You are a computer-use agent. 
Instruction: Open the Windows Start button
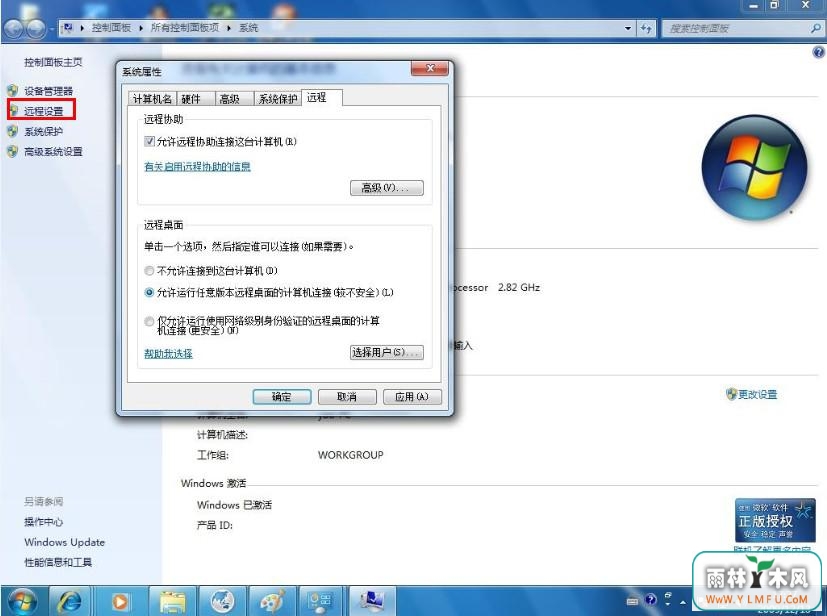coord(23,601)
